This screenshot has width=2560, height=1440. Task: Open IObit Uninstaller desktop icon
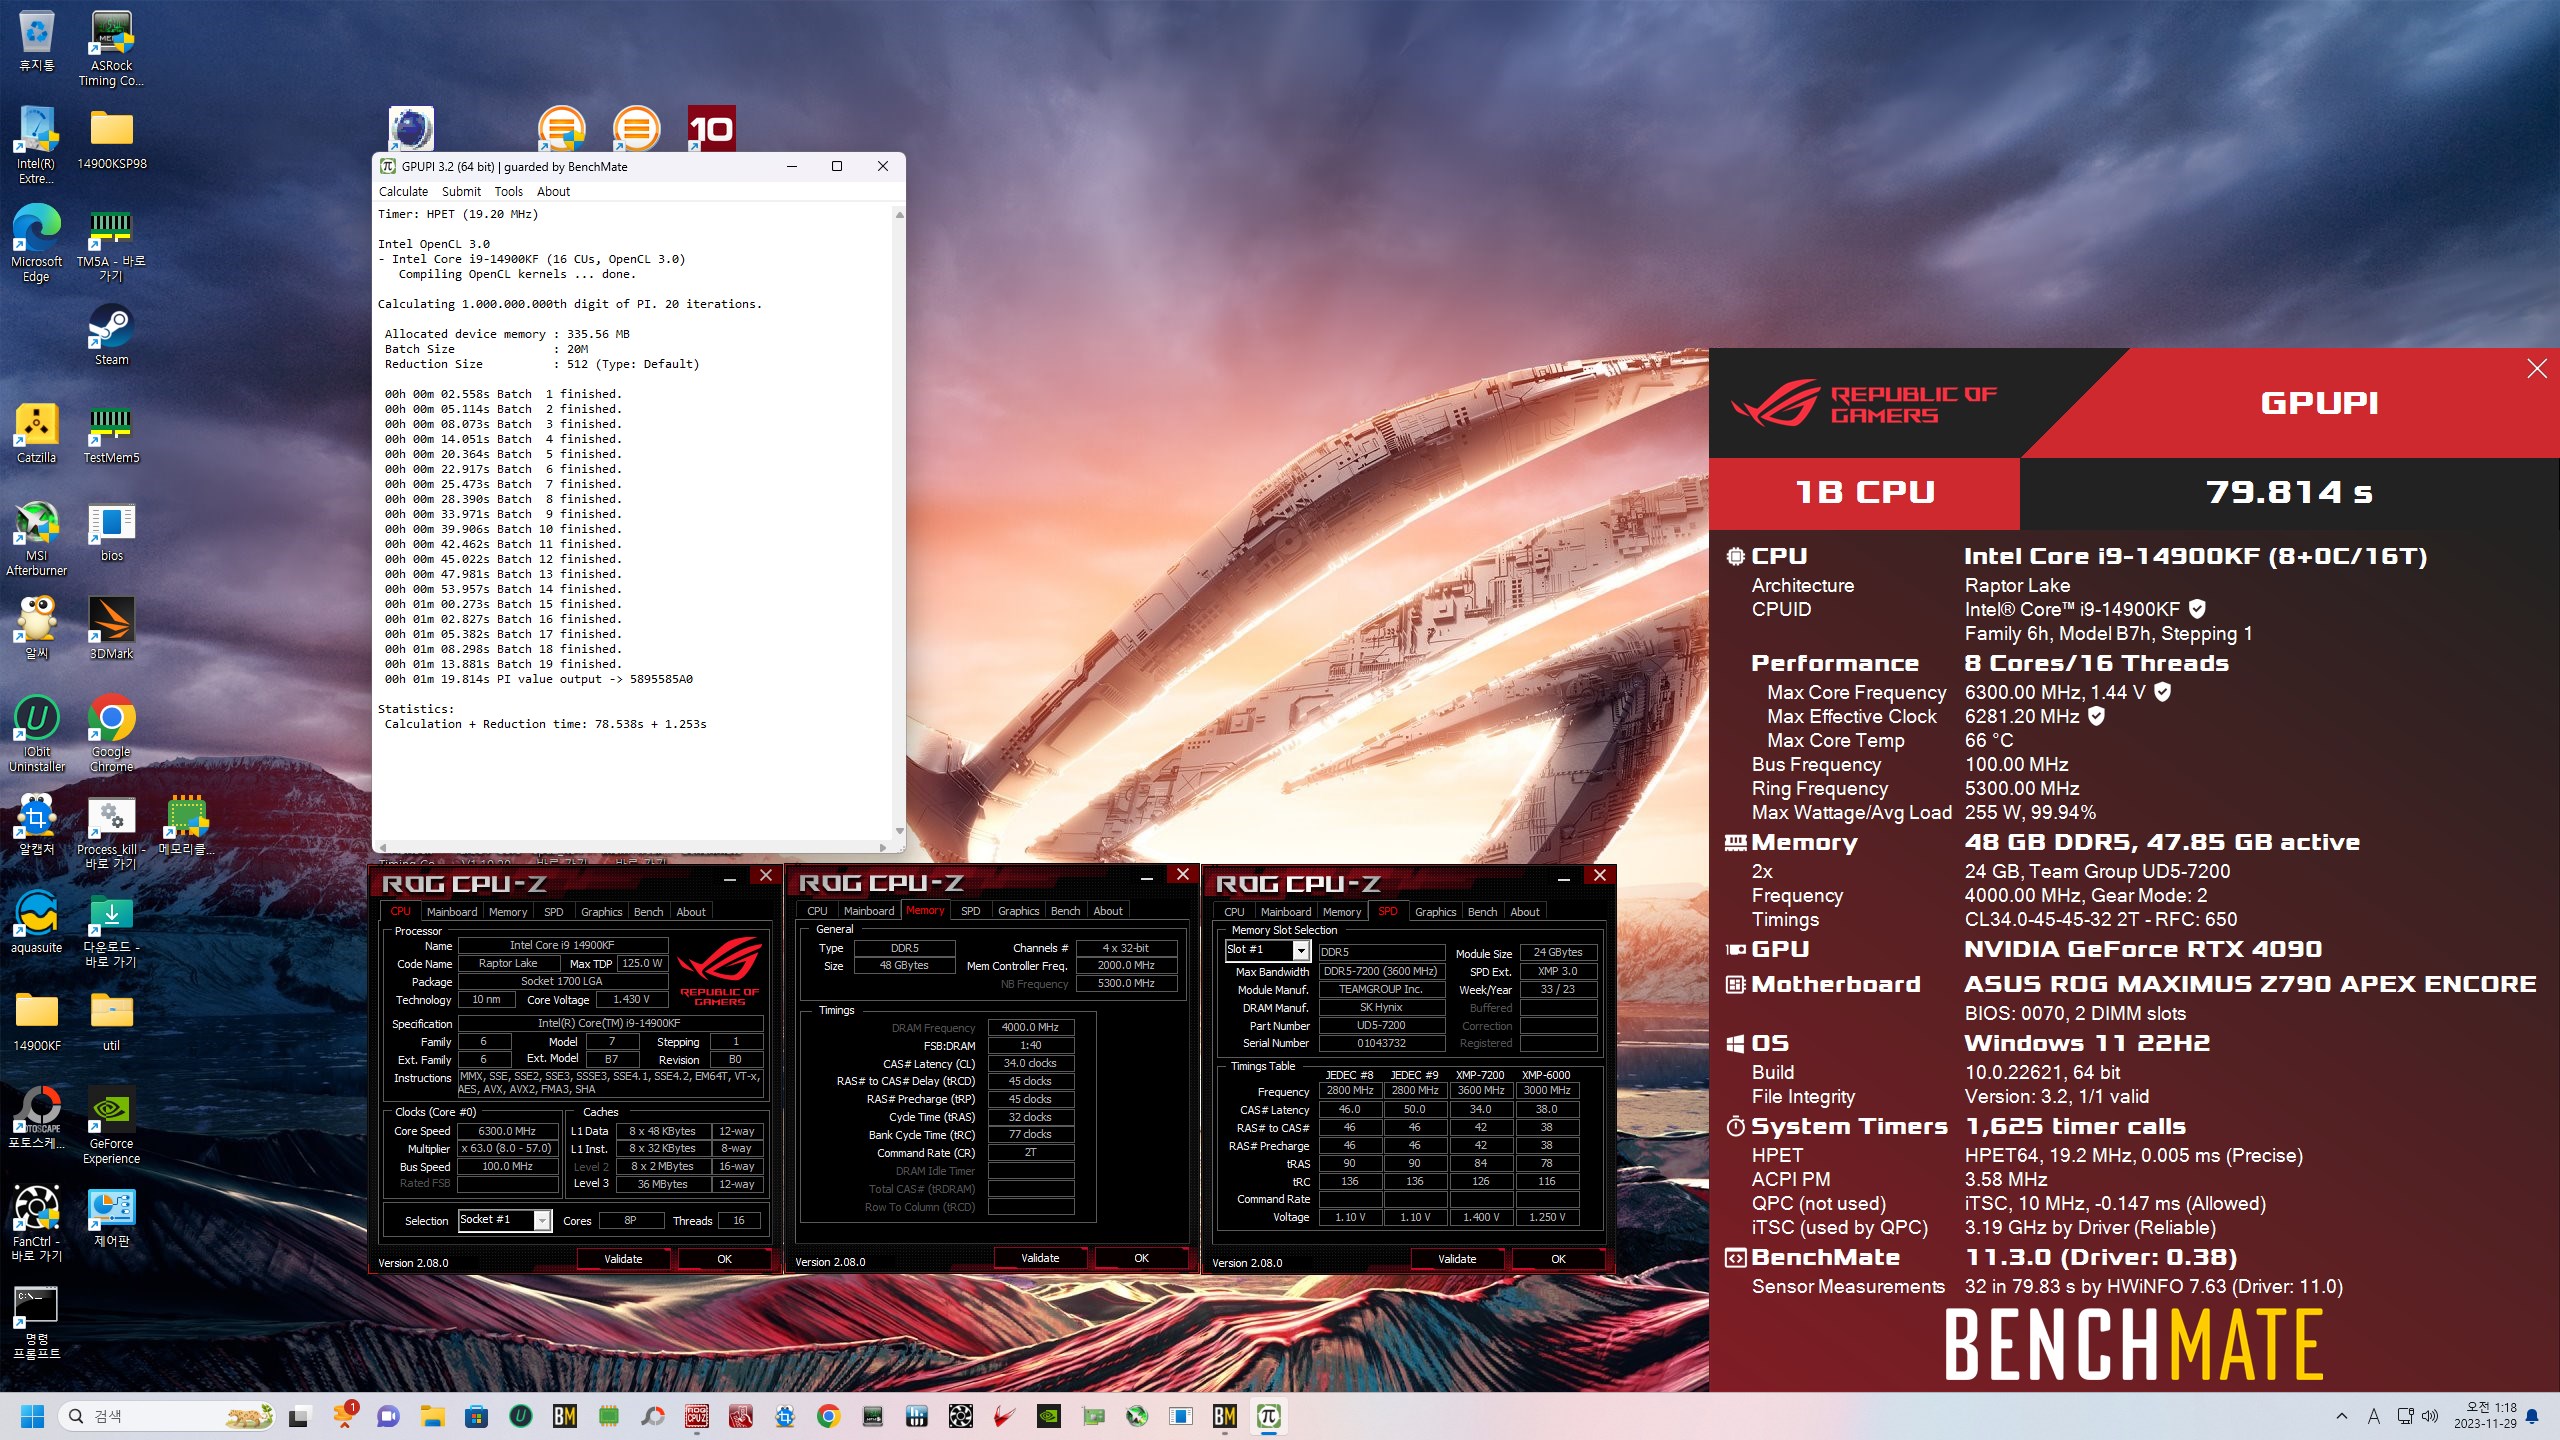36,734
